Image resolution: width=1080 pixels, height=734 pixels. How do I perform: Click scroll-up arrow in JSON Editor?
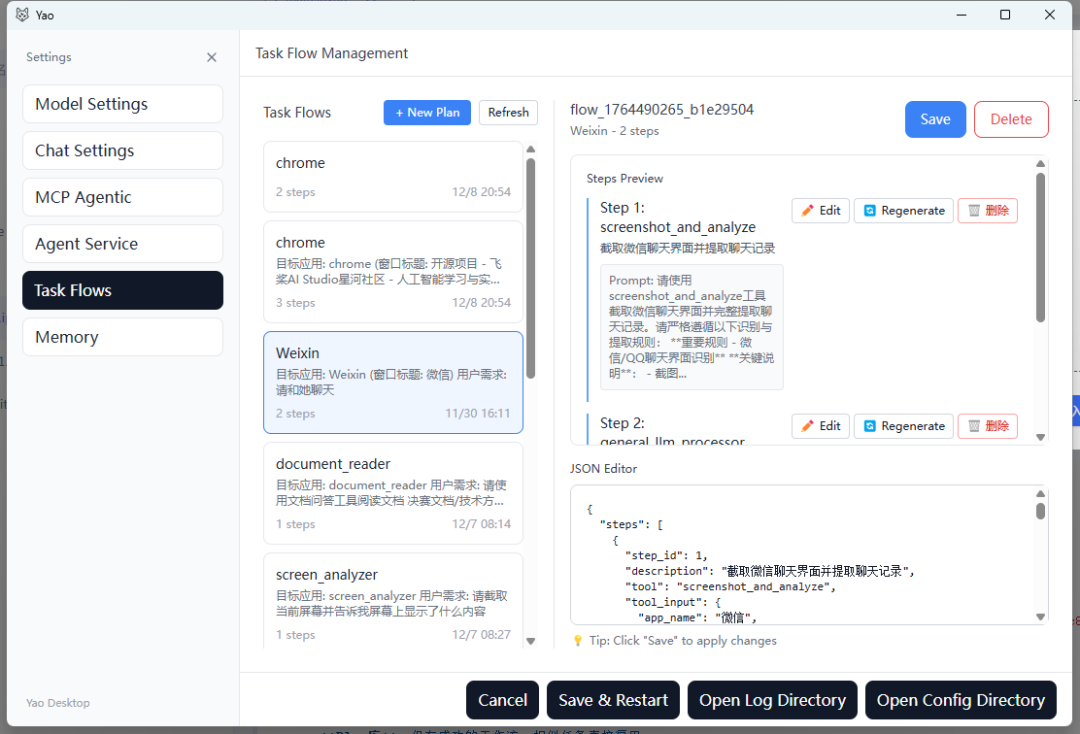click(x=1040, y=494)
